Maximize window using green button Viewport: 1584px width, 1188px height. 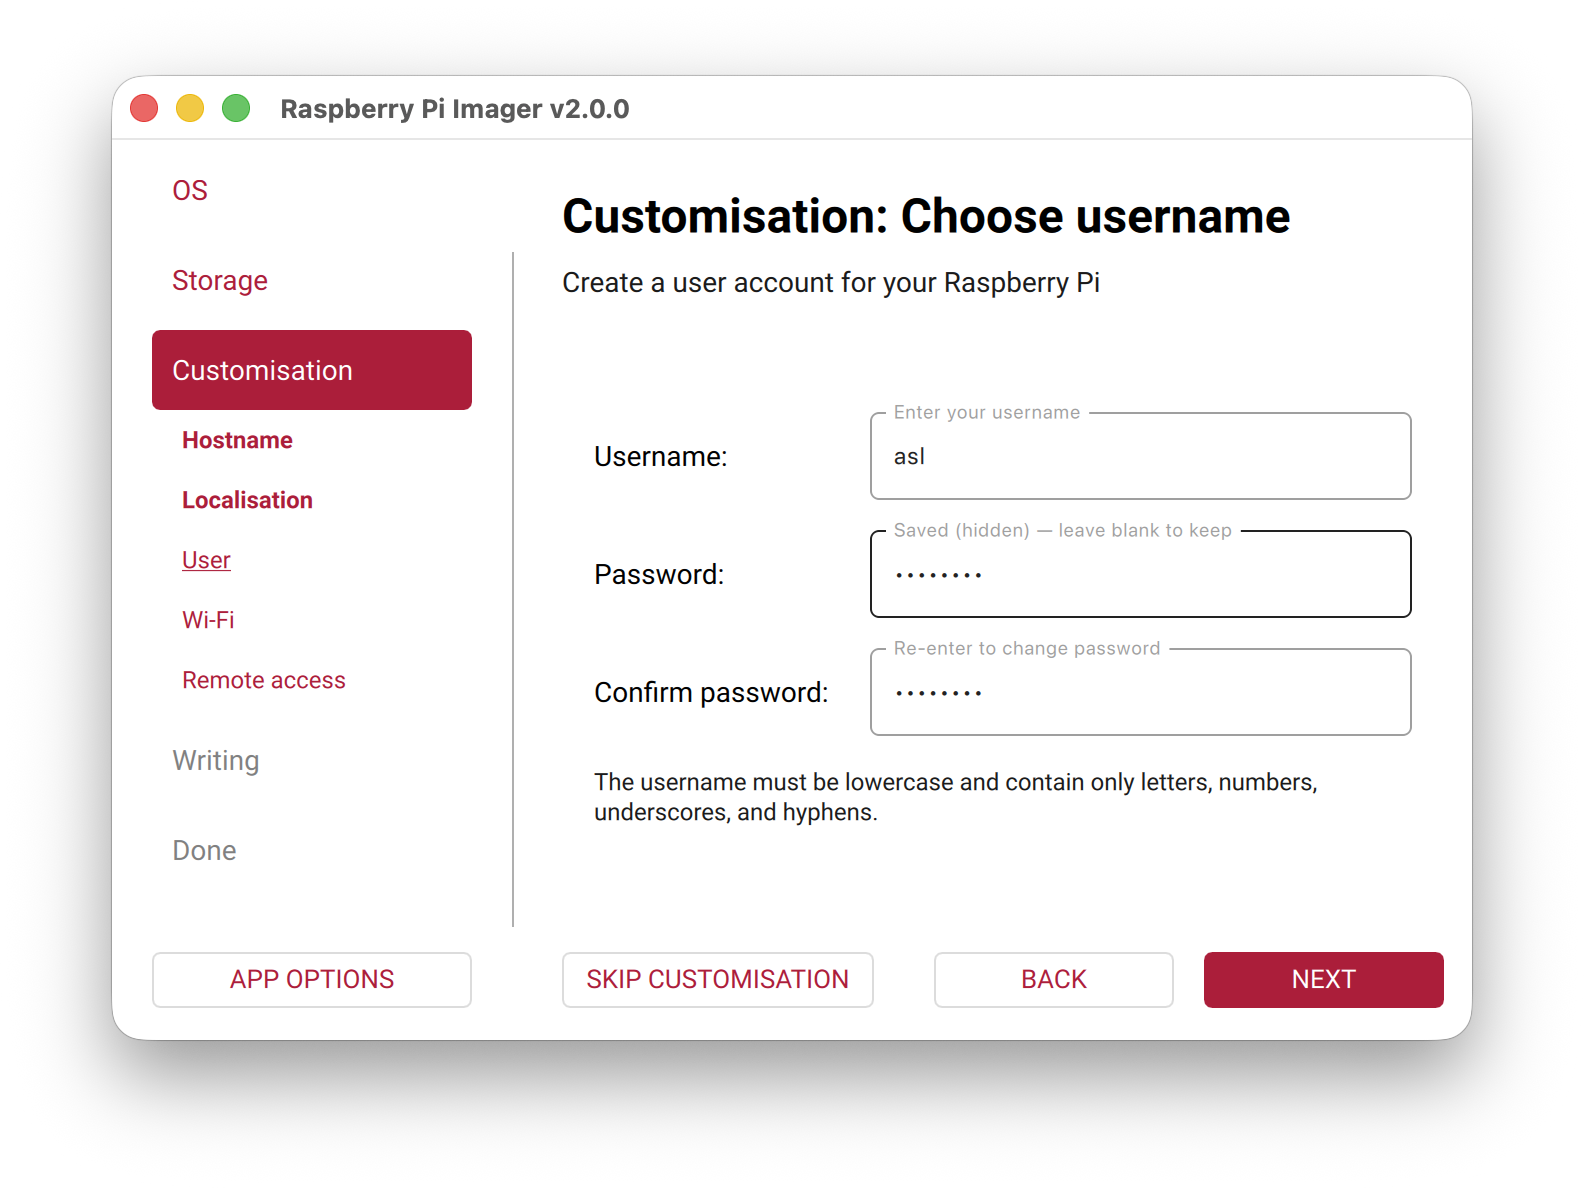[236, 108]
